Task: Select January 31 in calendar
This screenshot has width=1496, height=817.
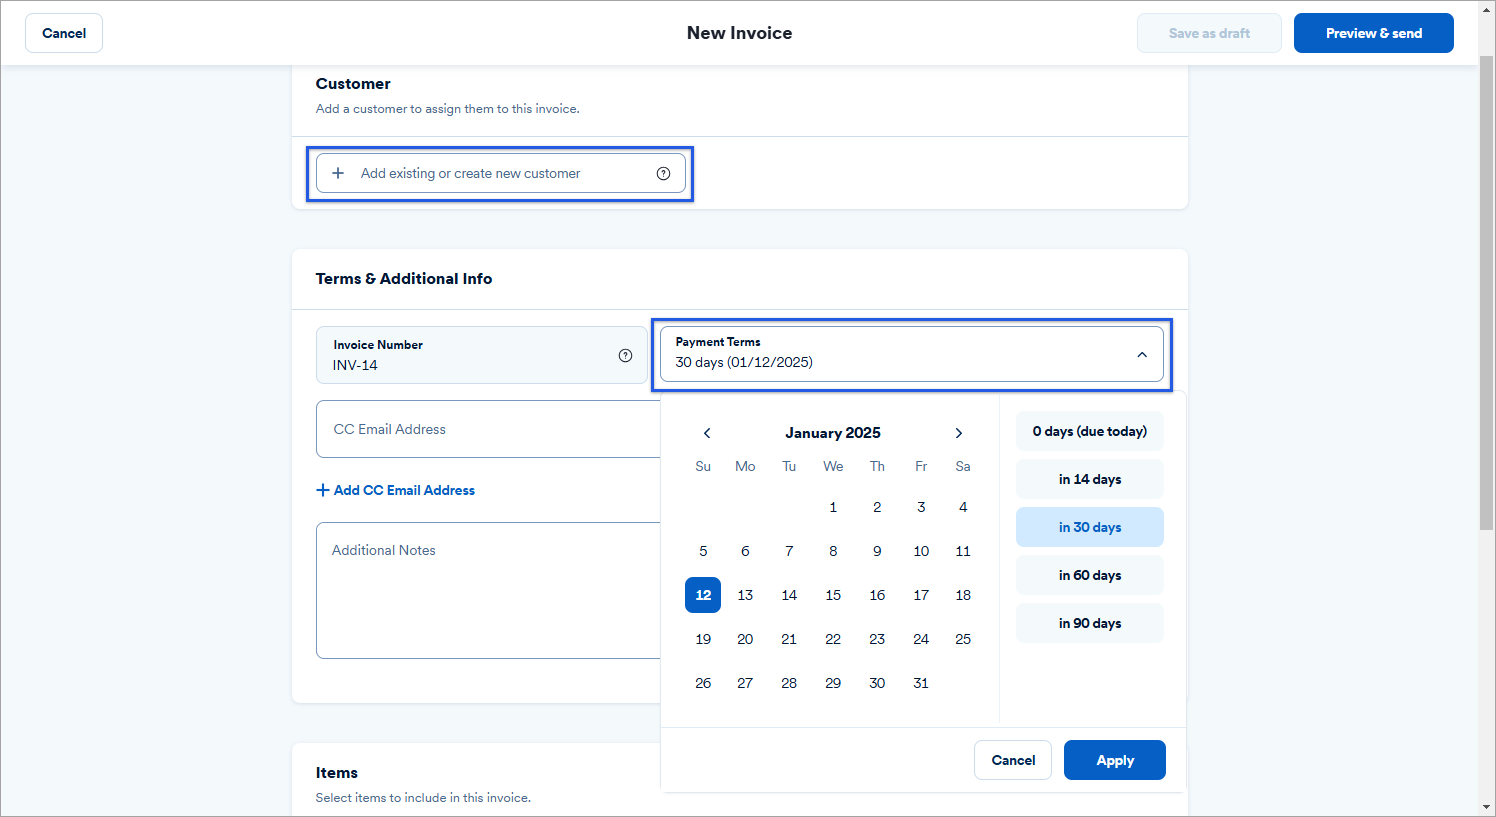Action: [921, 683]
